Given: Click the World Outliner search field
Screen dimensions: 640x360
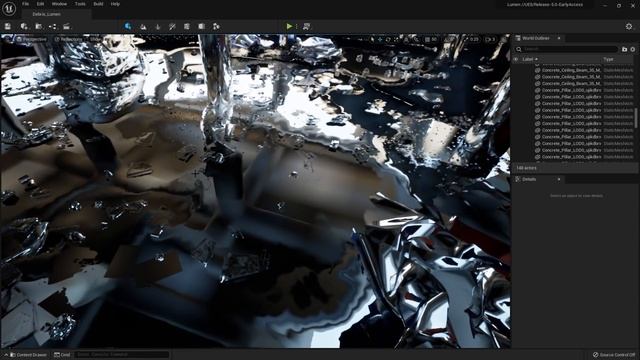Looking at the screenshot, I should tap(567, 49).
